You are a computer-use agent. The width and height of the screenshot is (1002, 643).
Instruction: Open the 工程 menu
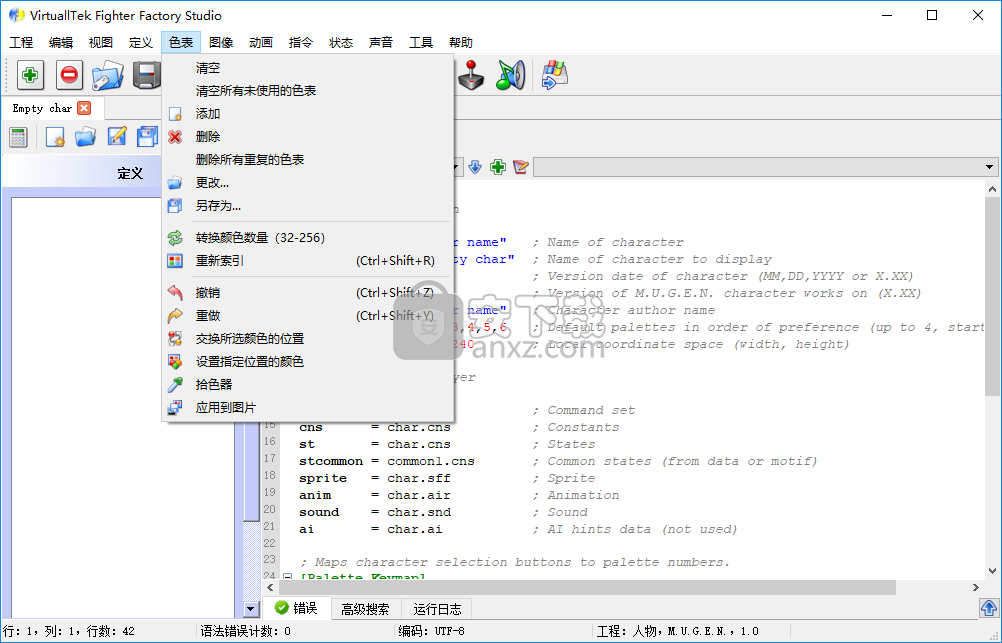click(21, 43)
